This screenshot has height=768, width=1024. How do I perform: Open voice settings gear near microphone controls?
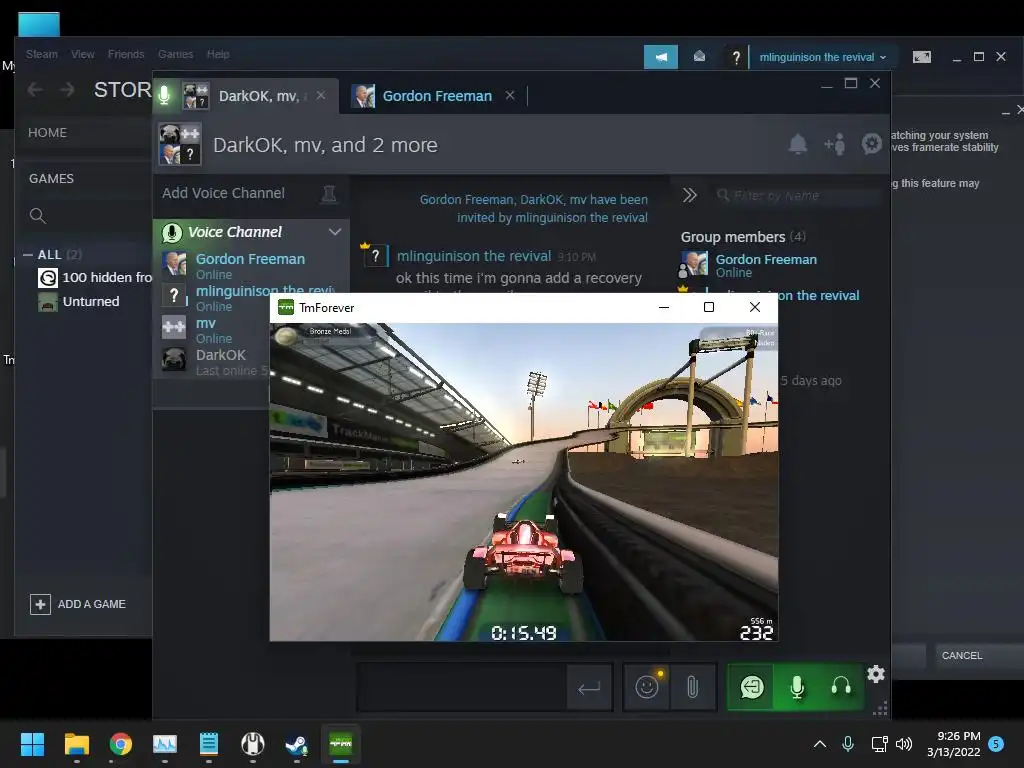[876, 673]
